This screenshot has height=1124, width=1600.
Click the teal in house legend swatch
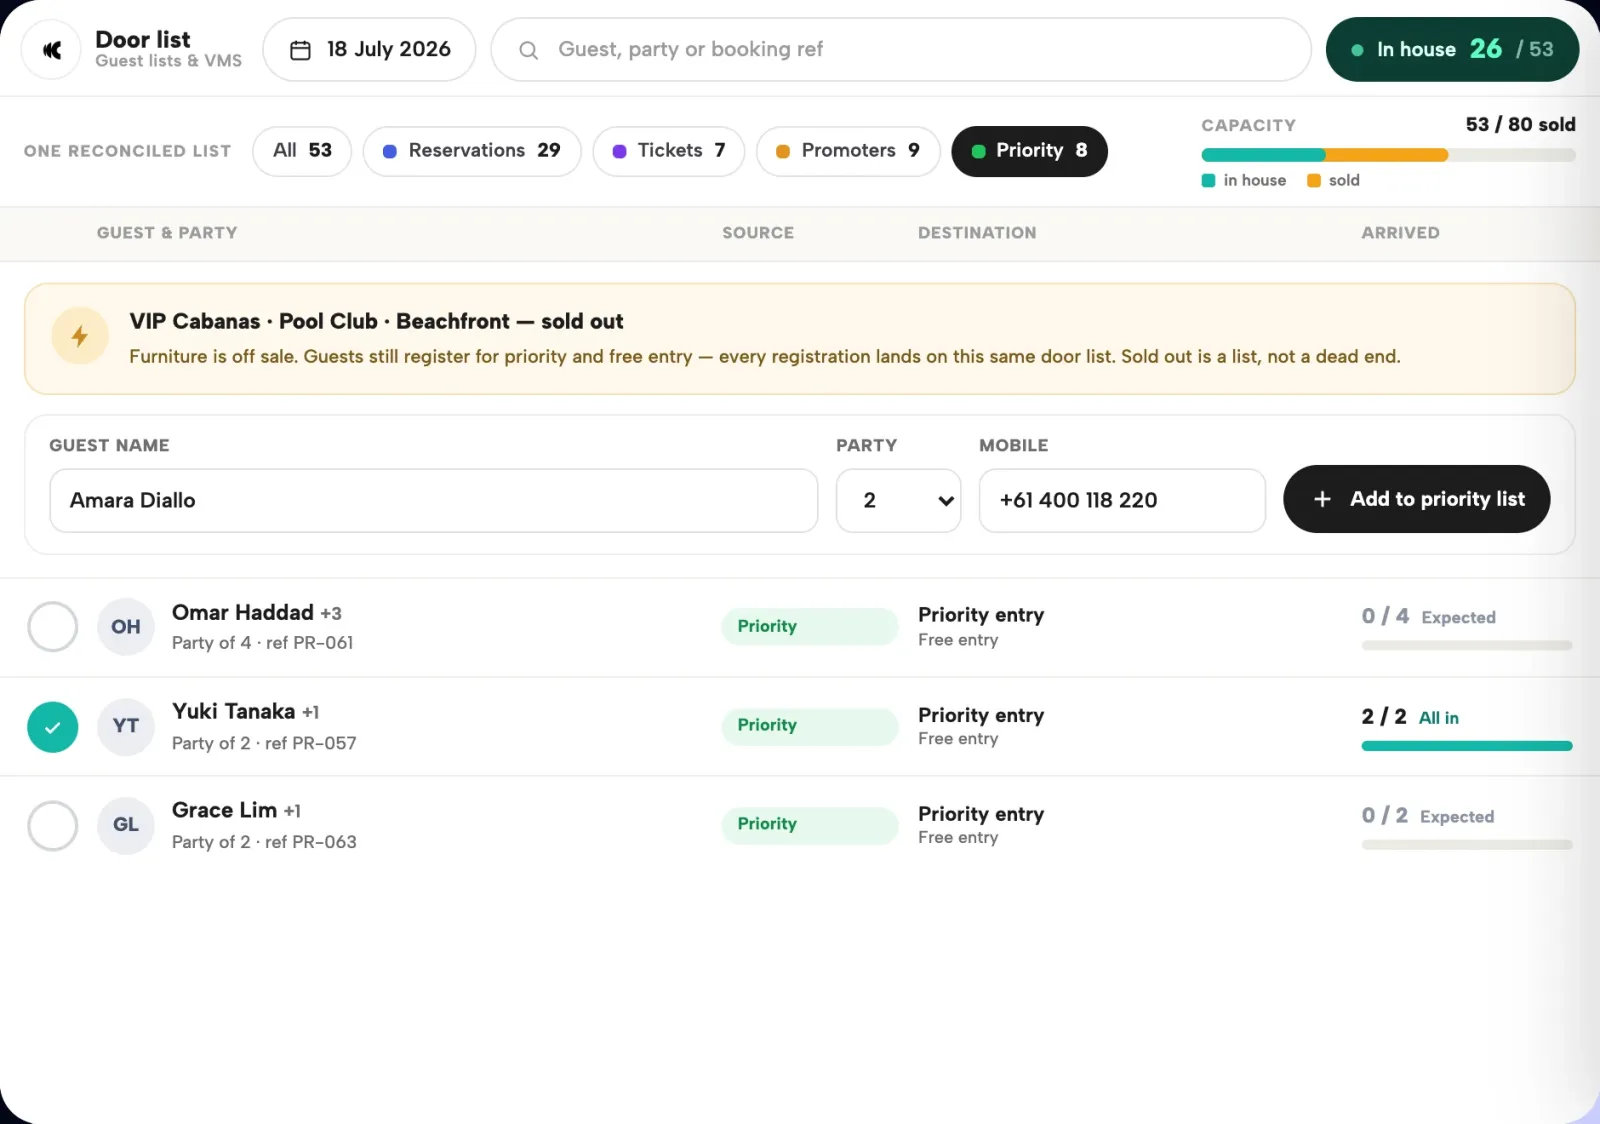[1208, 181]
